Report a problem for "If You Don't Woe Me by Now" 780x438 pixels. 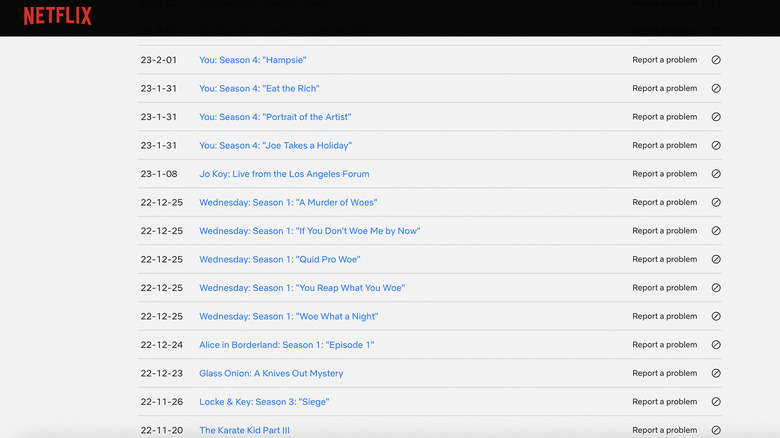(665, 231)
